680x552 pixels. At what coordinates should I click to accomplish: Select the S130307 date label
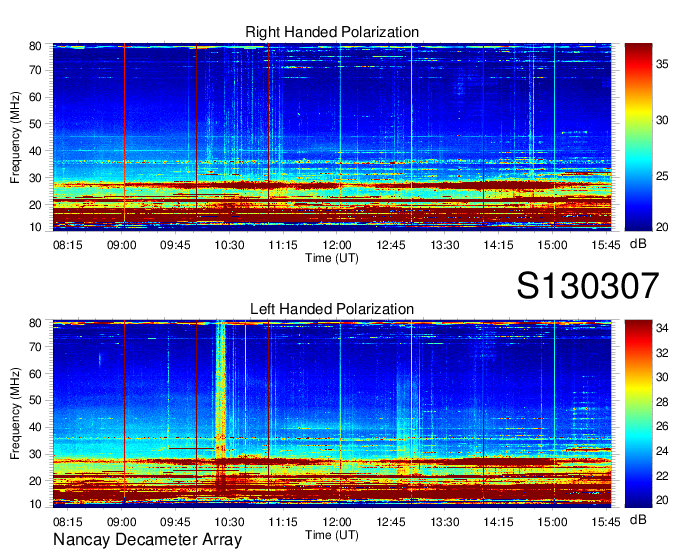(588, 285)
